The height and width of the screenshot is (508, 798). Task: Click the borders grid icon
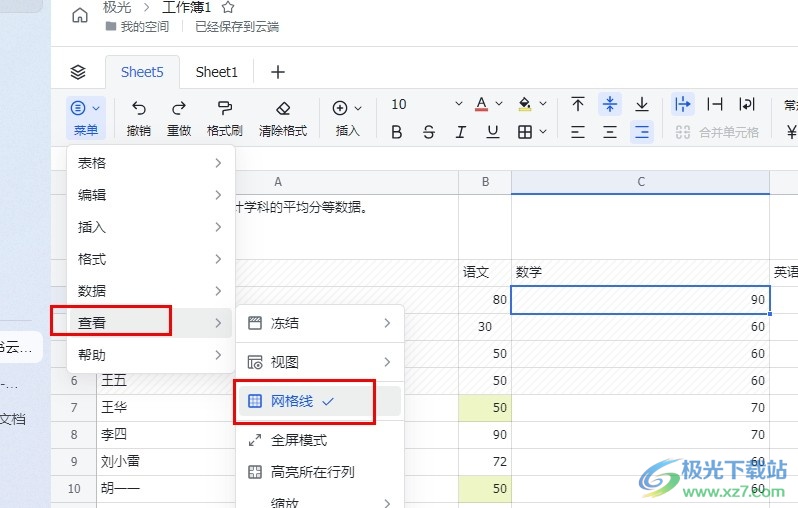[x=525, y=132]
